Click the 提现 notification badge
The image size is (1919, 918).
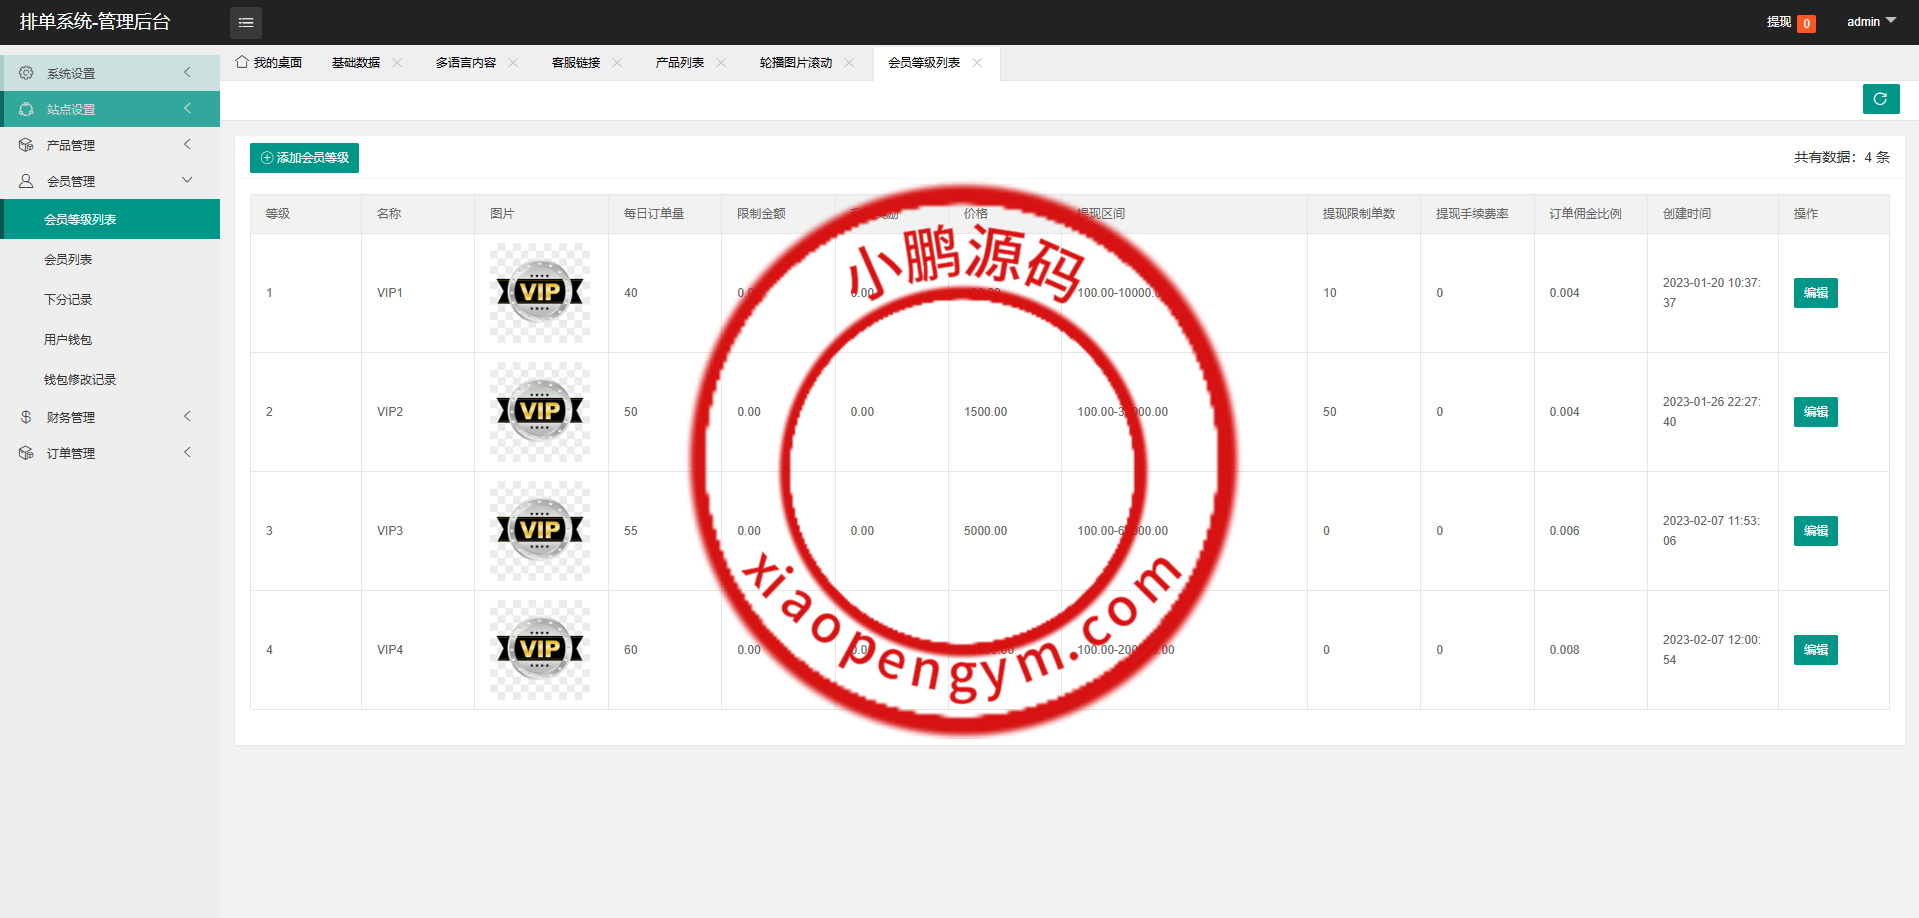point(1805,23)
